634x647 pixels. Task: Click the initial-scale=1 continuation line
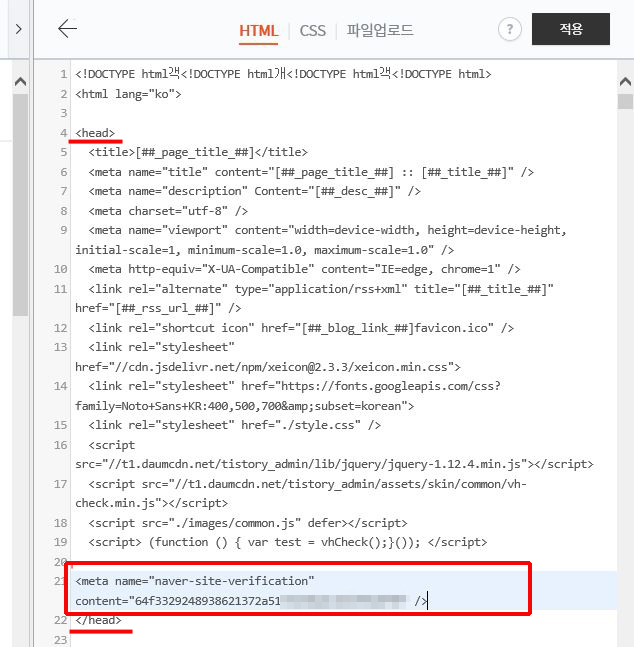coord(264,250)
